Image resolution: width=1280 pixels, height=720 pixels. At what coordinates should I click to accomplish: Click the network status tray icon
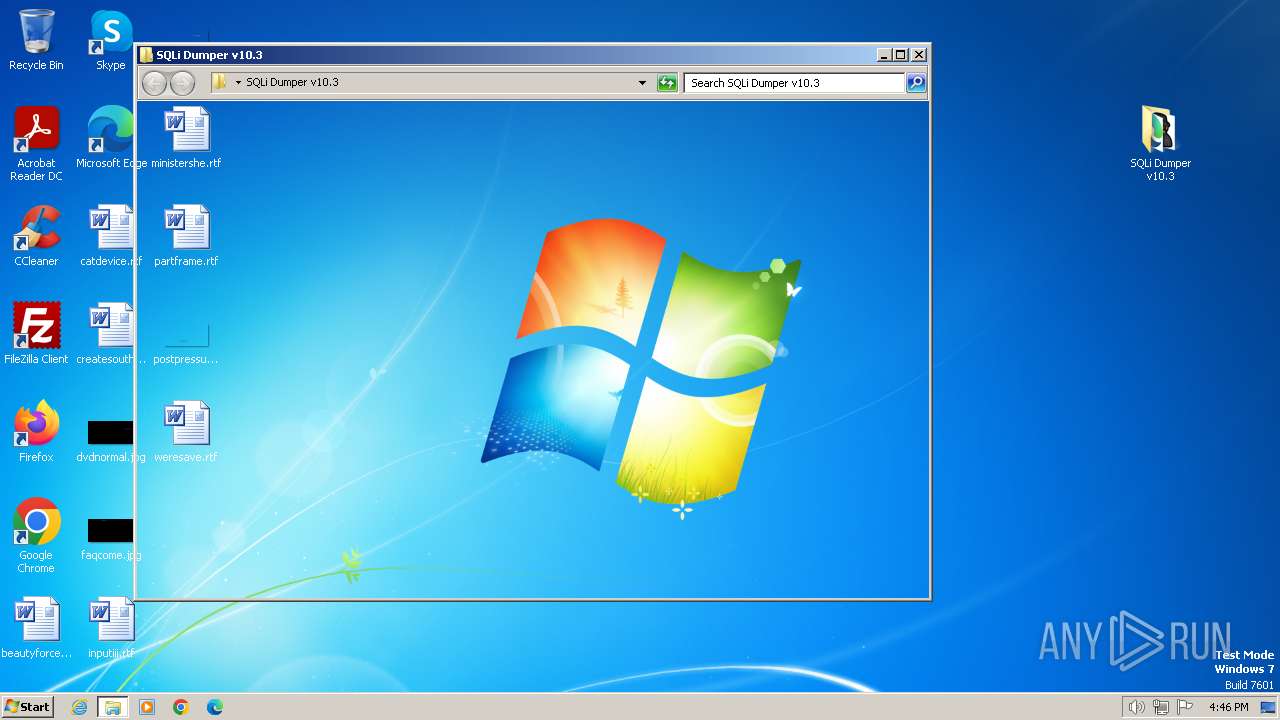pos(1161,707)
